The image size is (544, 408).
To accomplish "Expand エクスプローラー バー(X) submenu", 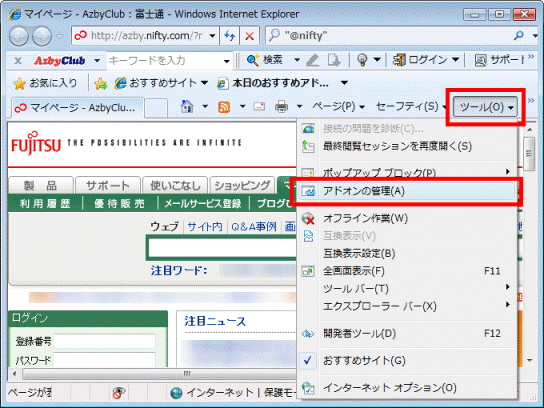I will [x=407, y=306].
